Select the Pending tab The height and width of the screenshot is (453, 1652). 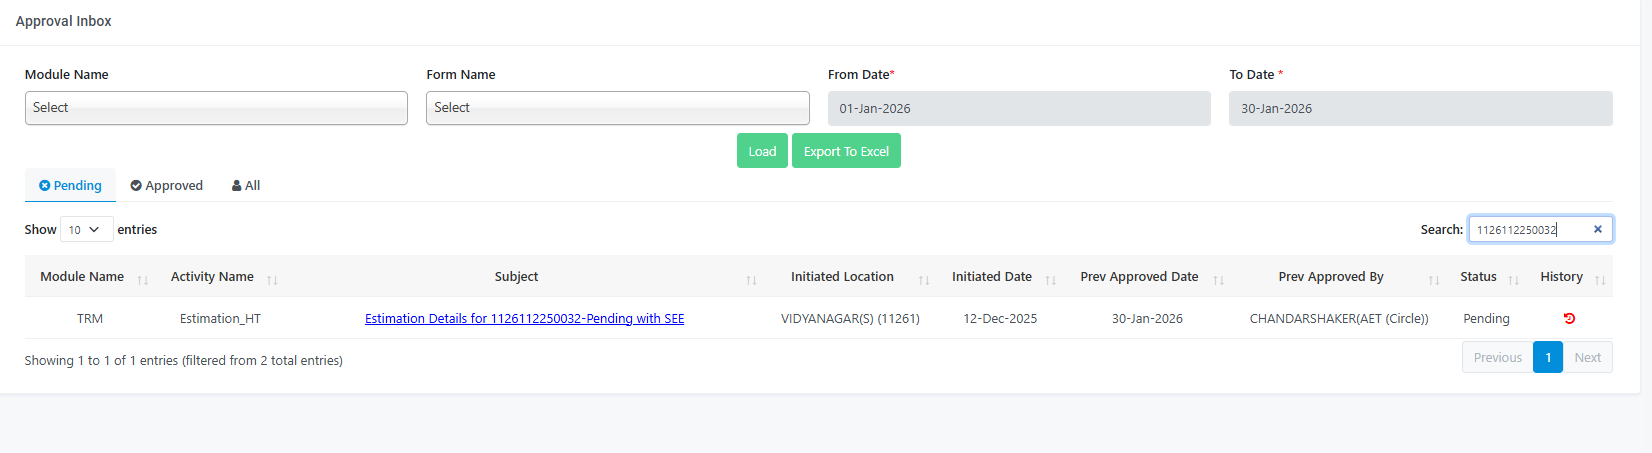click(71, 186)
